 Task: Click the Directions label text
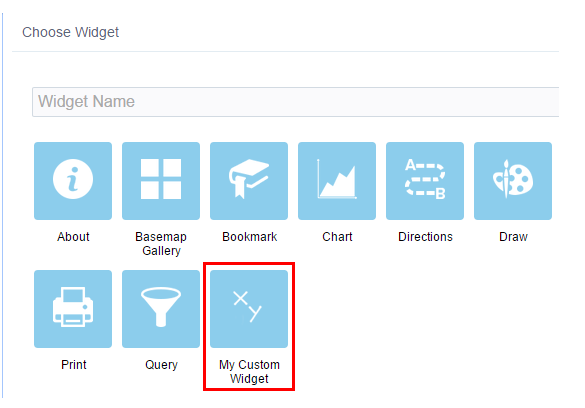coord(425,237)
